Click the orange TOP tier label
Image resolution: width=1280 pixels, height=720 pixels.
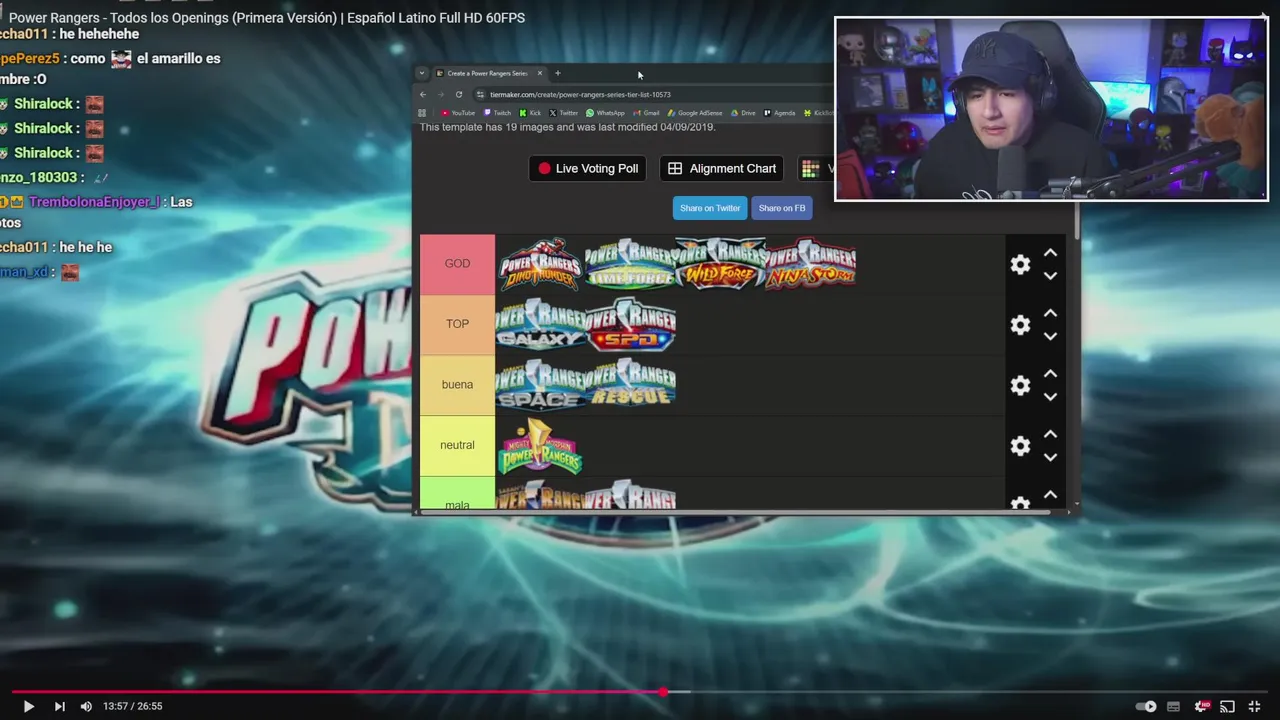(457, 324)
